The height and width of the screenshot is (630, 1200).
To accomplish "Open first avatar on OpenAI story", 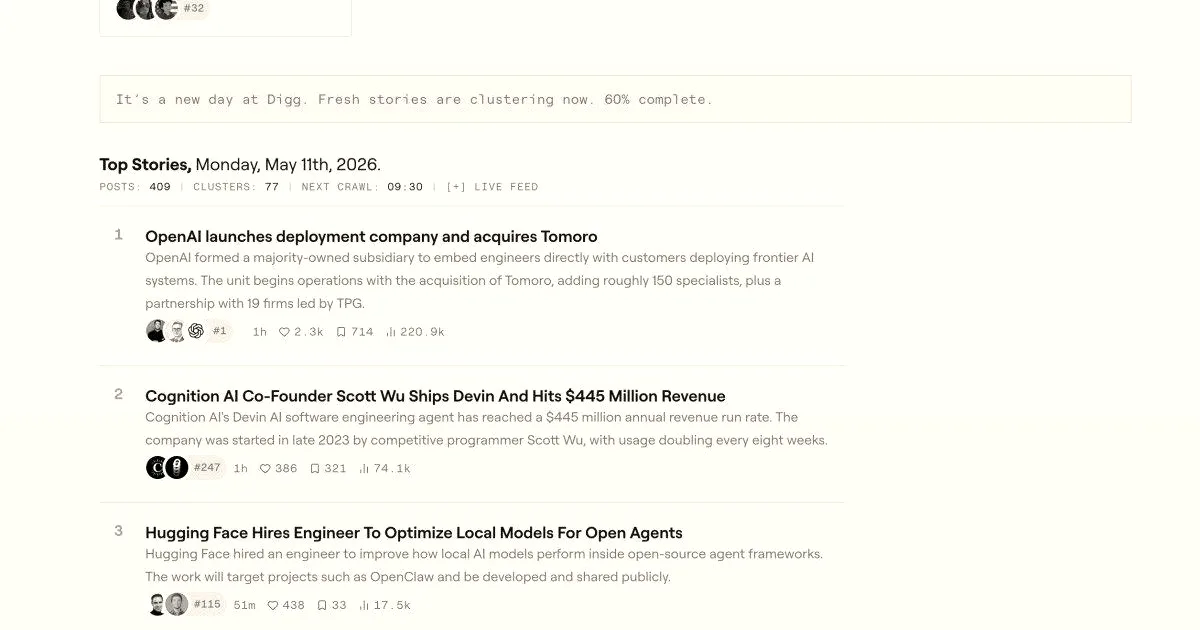I will [x=157, y=331].
